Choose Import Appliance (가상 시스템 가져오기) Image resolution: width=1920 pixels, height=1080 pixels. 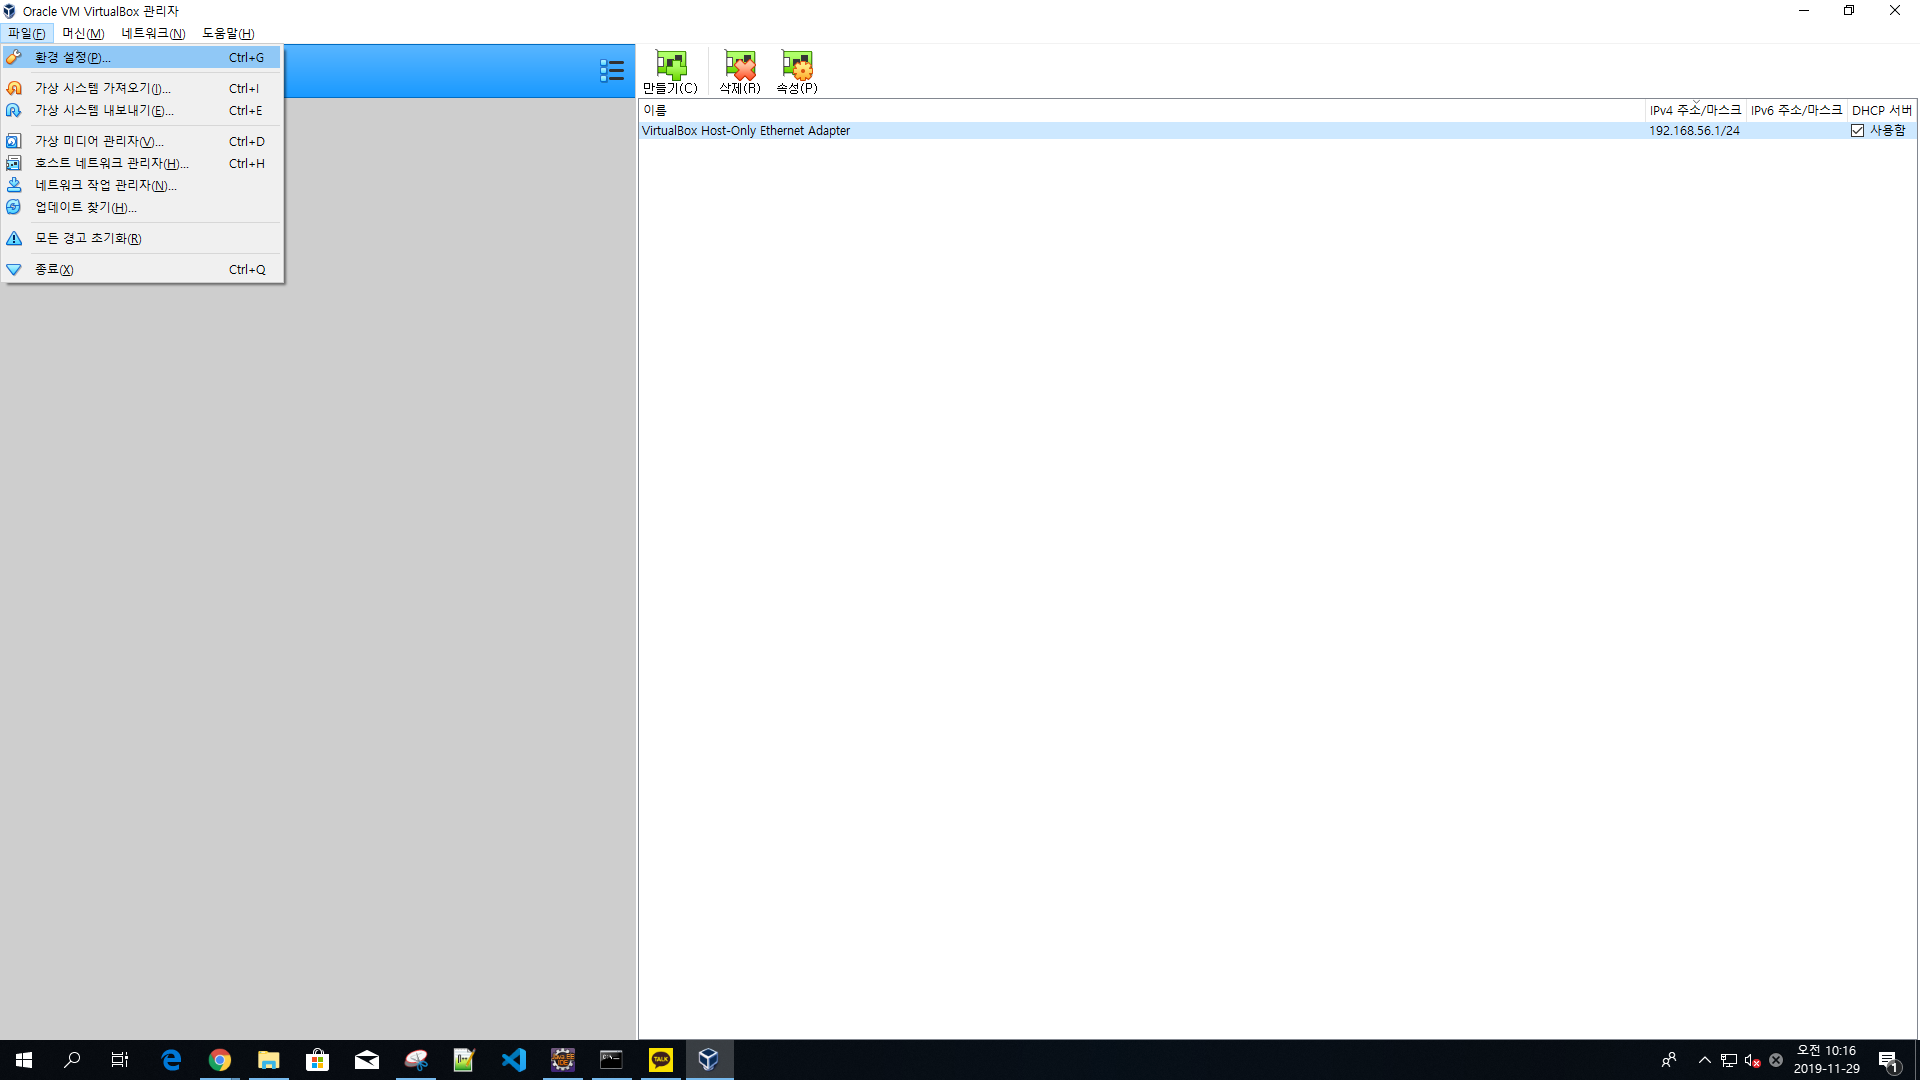point(102,89)
